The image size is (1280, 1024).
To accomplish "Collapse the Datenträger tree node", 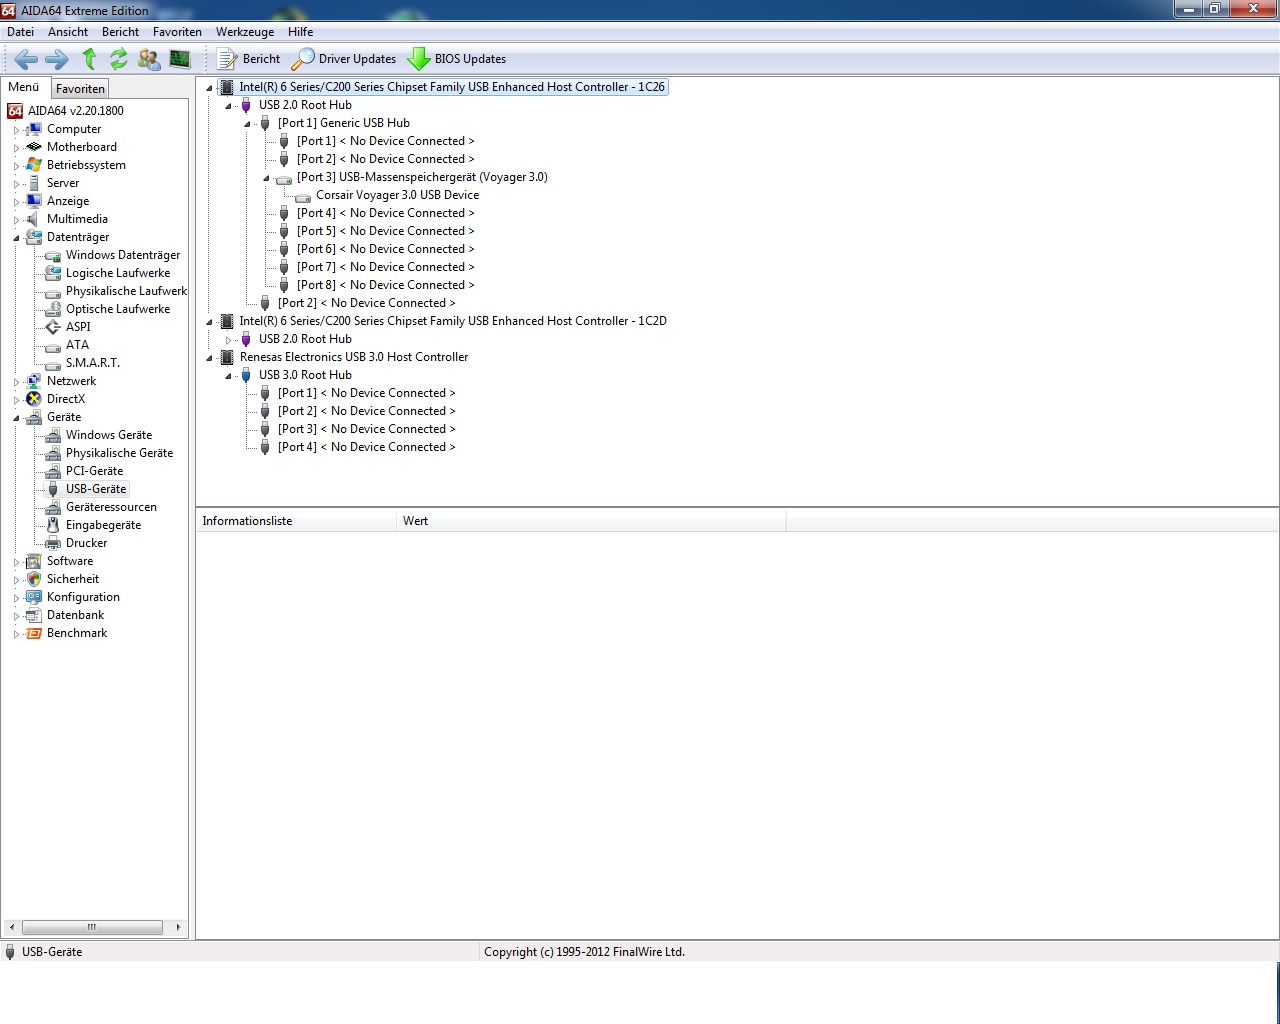I will coord(16,238).
